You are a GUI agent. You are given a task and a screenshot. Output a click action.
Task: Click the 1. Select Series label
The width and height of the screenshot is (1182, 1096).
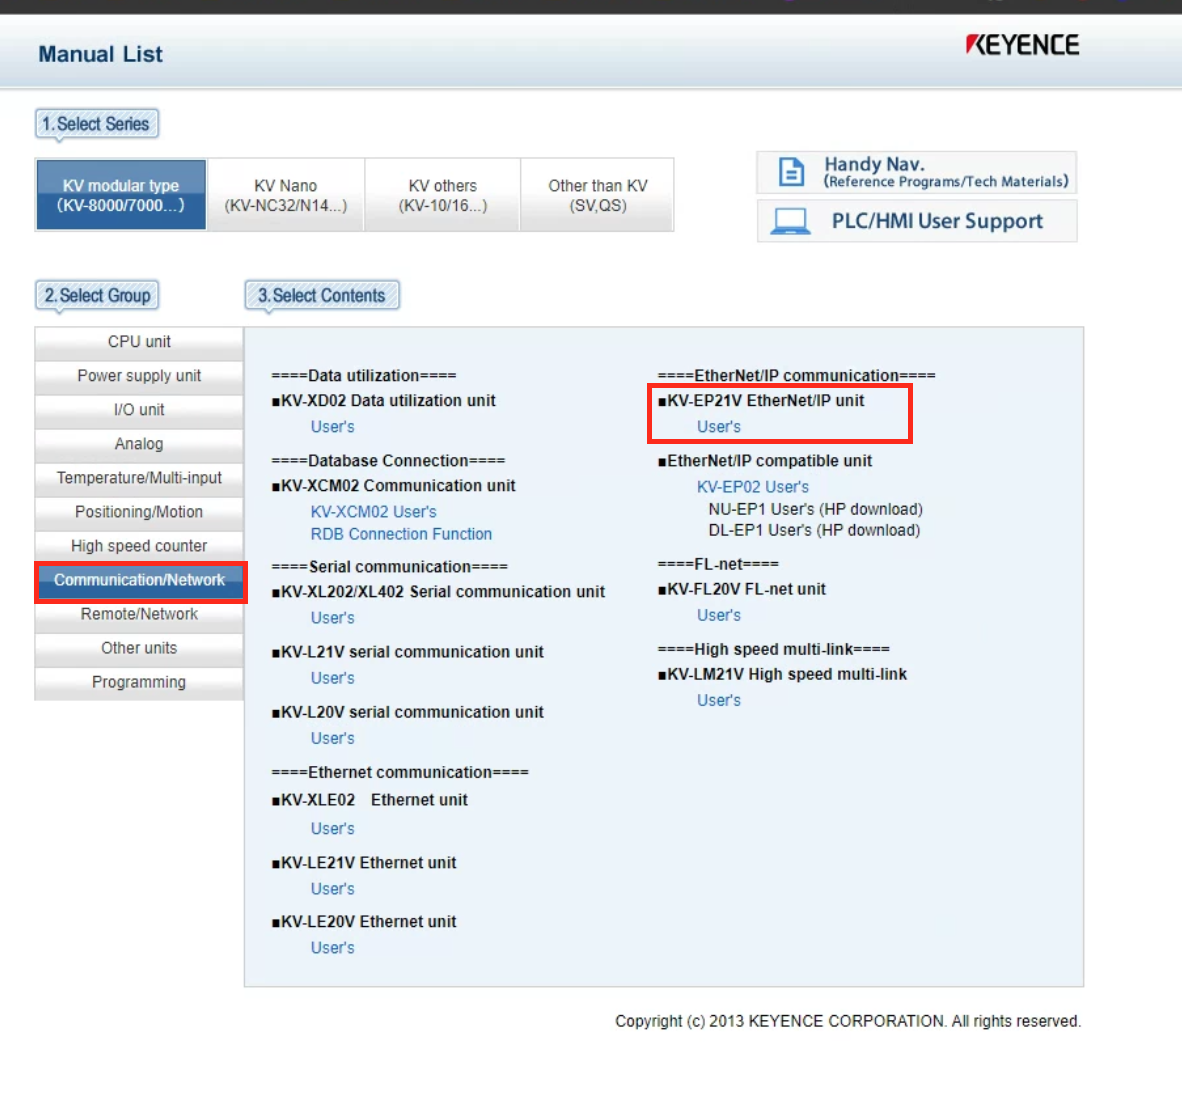96,124
